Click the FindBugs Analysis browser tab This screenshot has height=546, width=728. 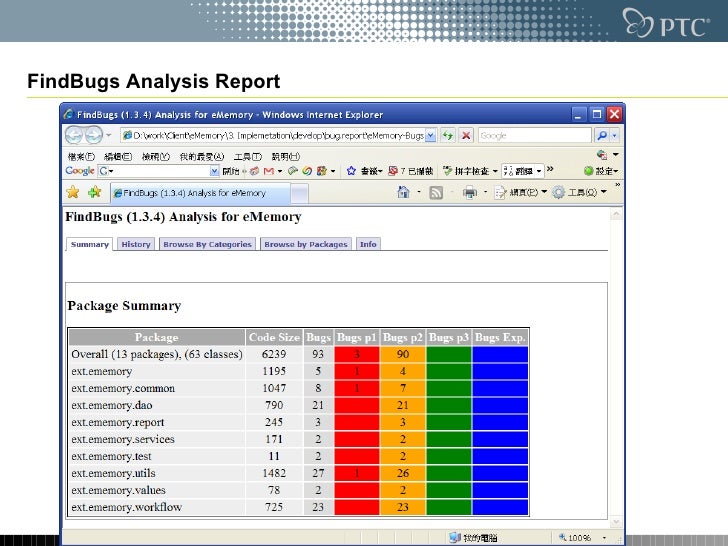pos(200,192)
